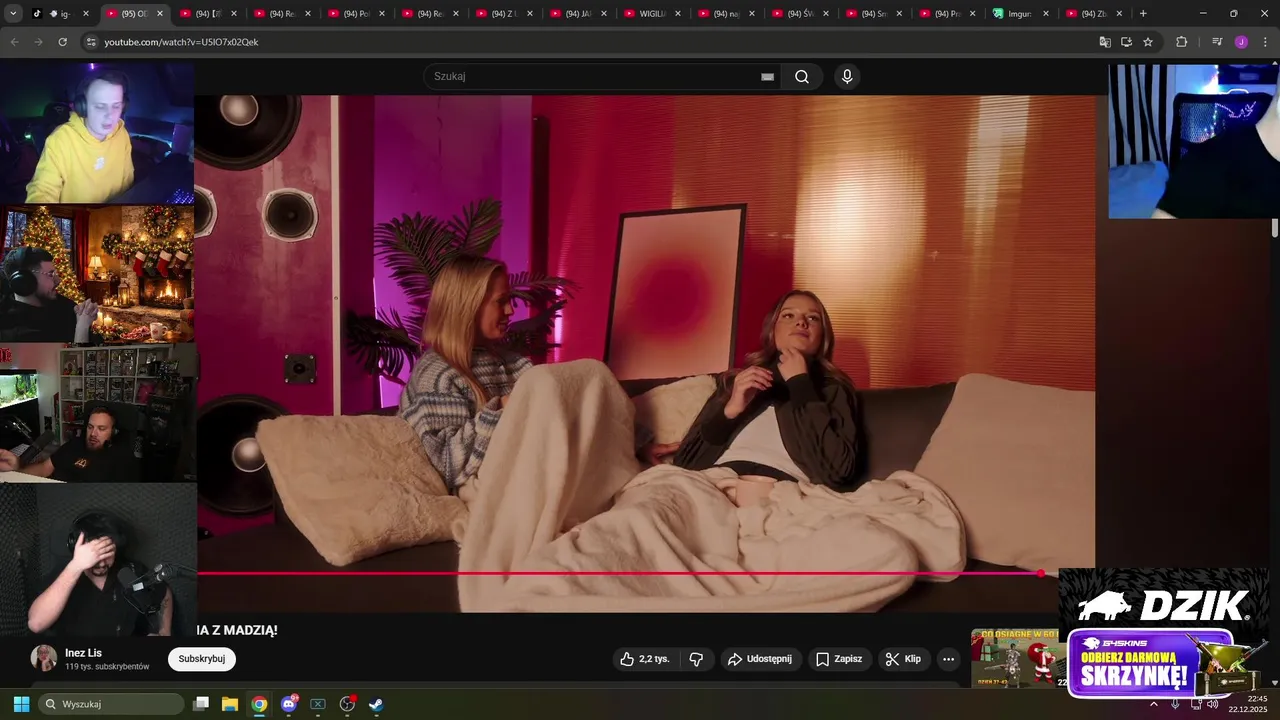
Task: Open the Inez Lis channel name link
Action: pyautogui.click(x=83, y=653)
